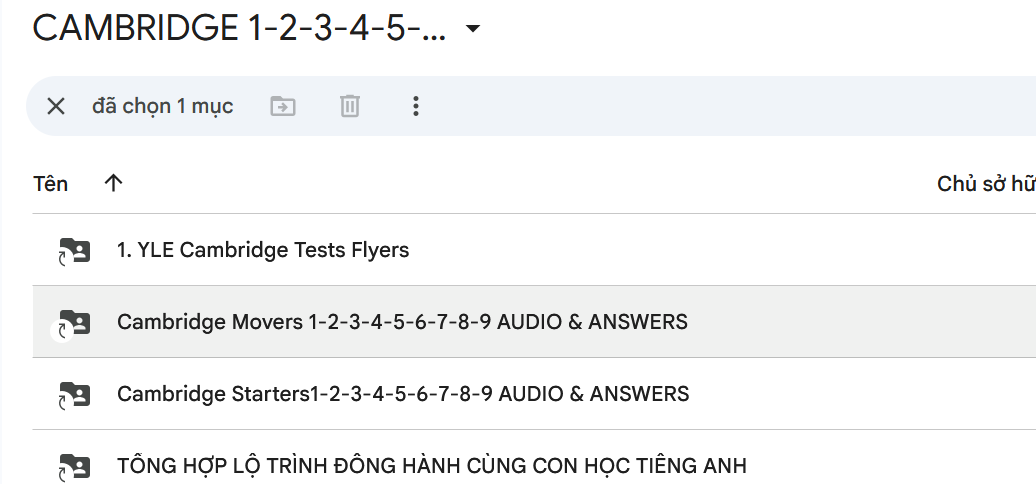Image resolution: width=1036 pixels, height=484 pixels.
Task: Click empty area of the YLE Flyers row
Action: click(700, 250)
